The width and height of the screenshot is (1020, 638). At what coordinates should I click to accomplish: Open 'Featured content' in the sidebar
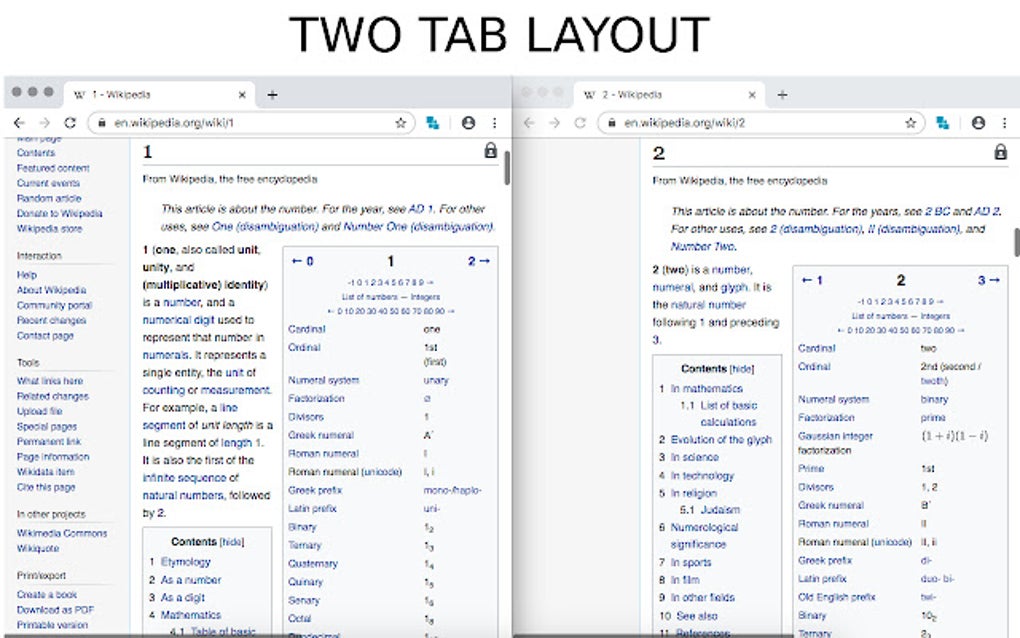pyautogui.click(x=53, y=168)
